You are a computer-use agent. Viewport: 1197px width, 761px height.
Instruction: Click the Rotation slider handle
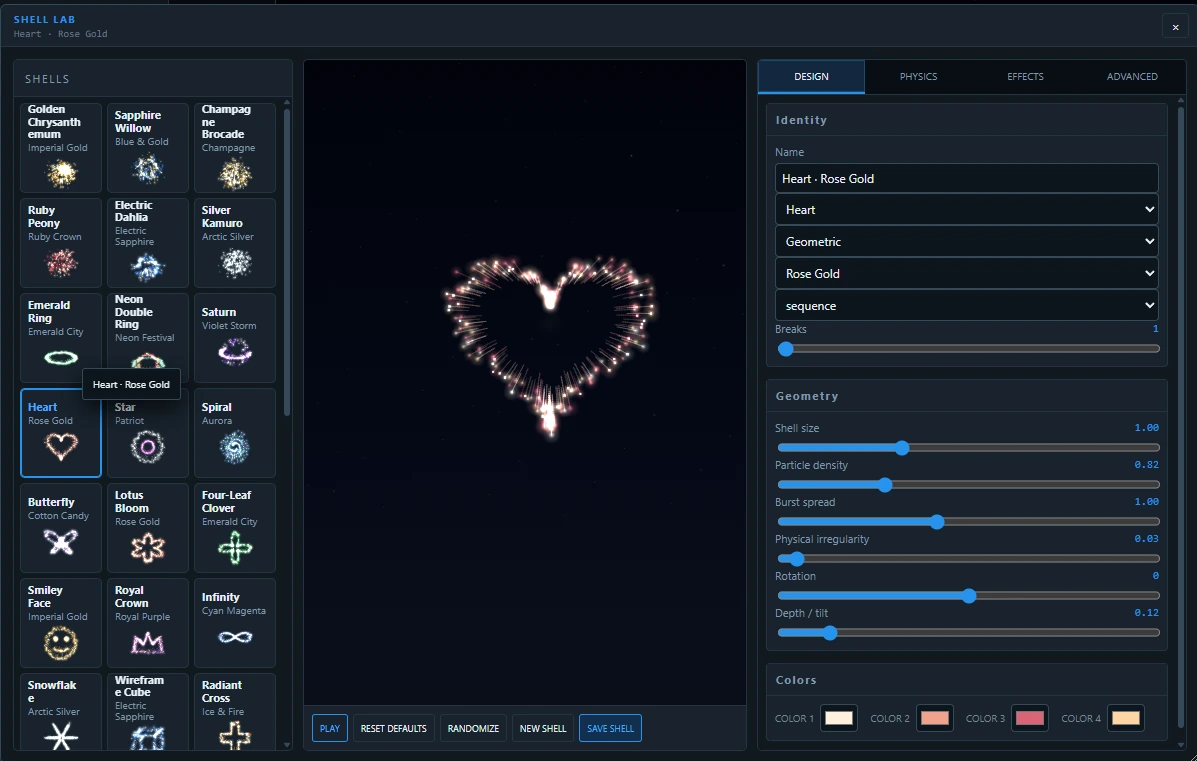click(969, 596)
